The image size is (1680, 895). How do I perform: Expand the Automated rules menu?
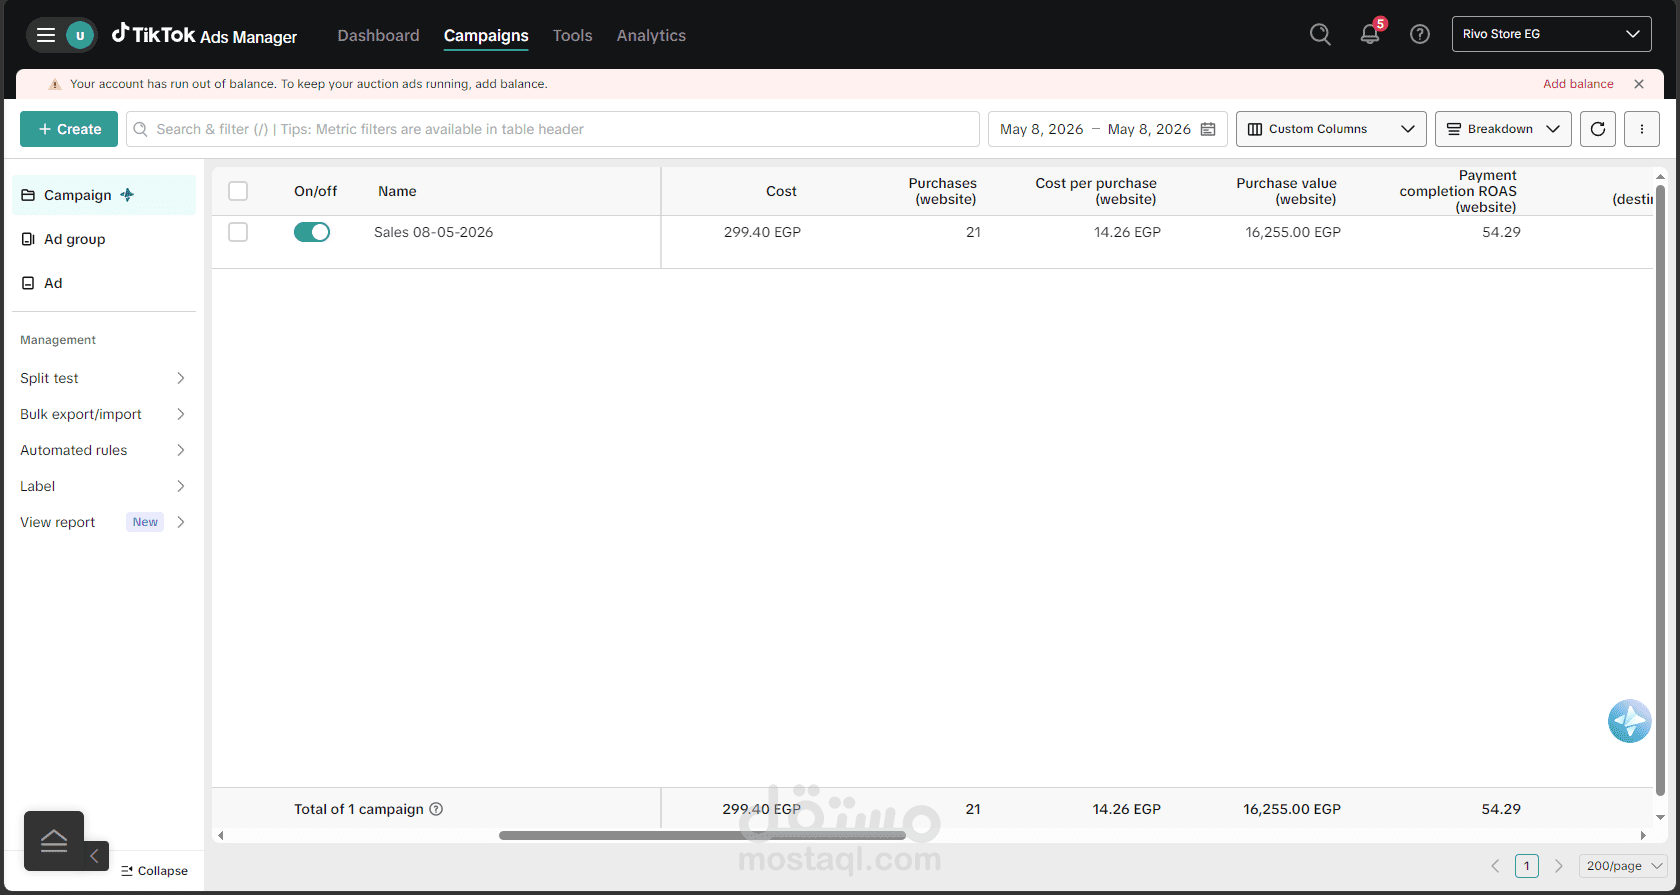pyautogui.click(x=102, y=450)
